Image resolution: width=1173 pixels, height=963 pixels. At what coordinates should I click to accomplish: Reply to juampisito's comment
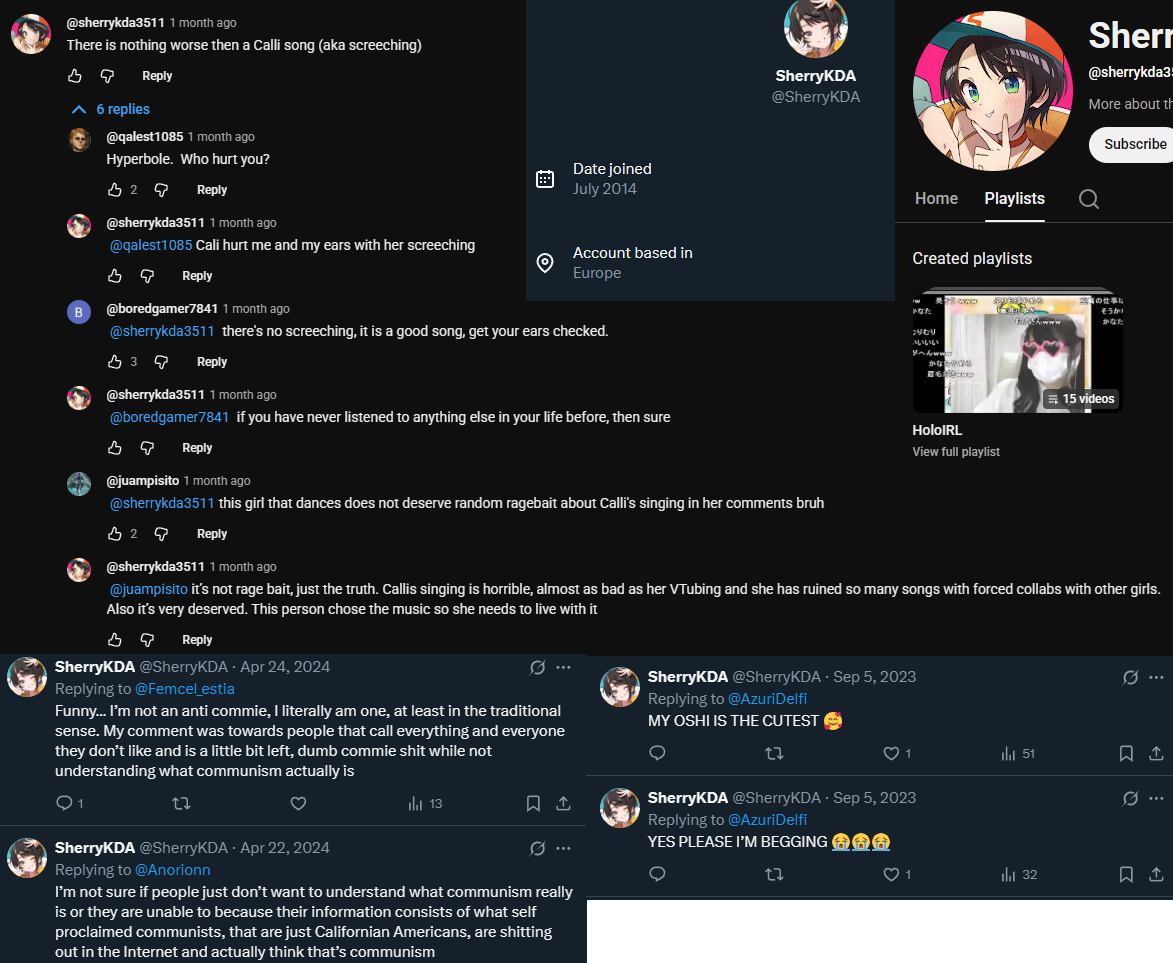coord(212,534)
